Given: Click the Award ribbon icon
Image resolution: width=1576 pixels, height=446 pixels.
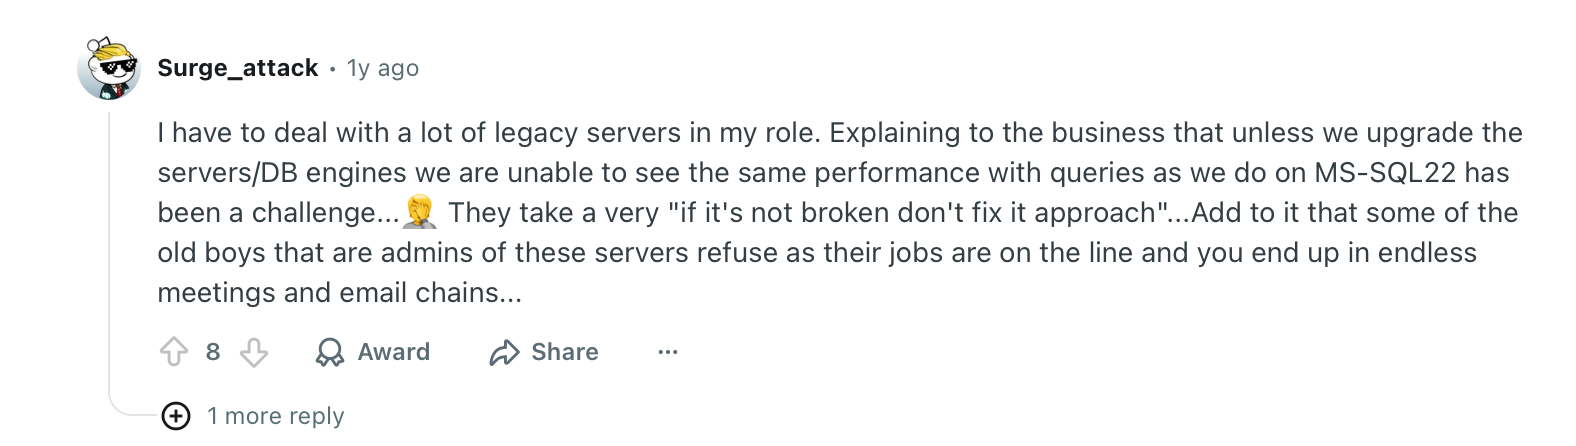Looking at the screenshot, I should [329, 352].
